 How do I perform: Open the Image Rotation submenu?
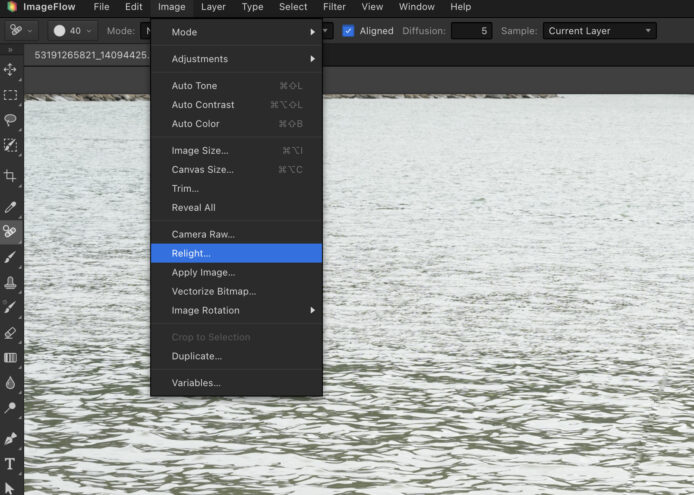[236, 310]
